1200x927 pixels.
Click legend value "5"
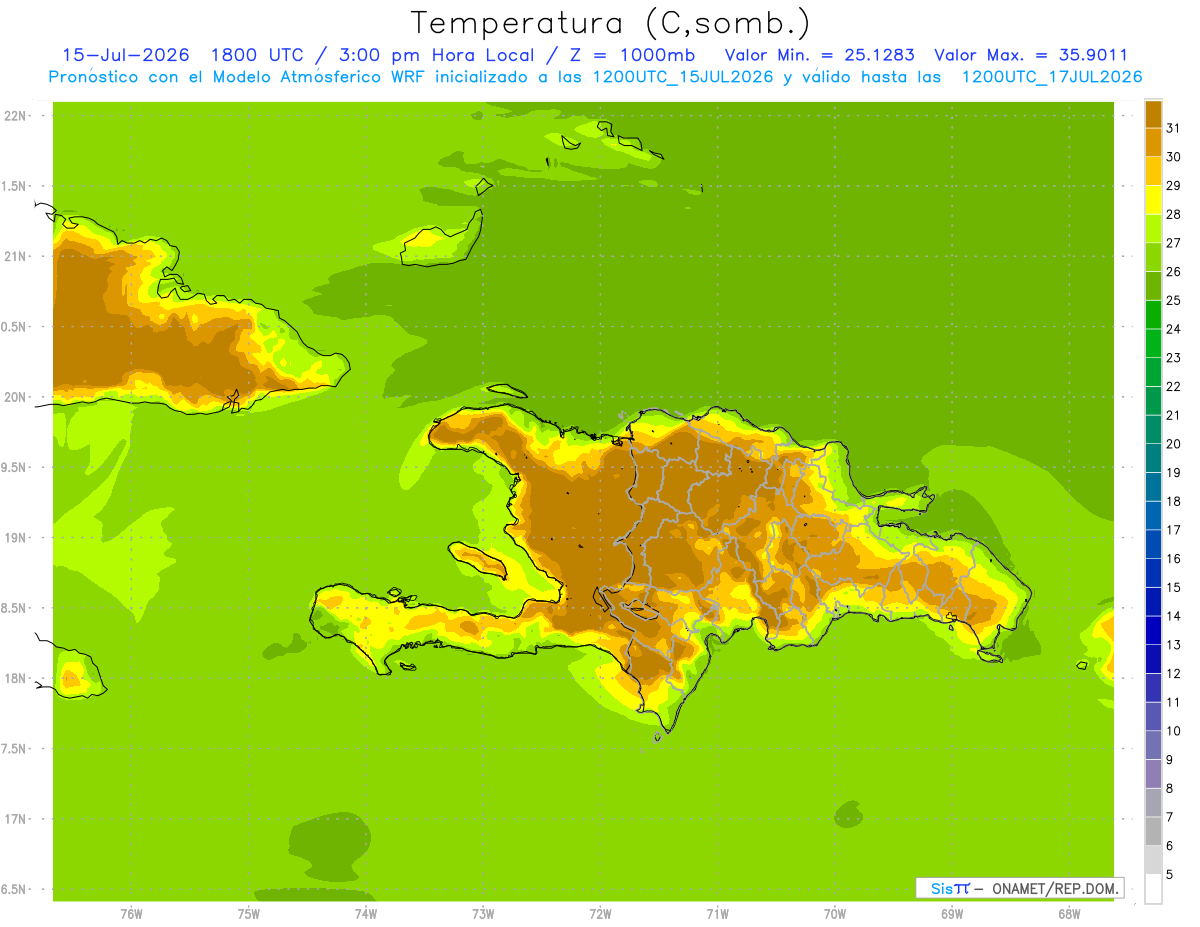click(1170, 875)
